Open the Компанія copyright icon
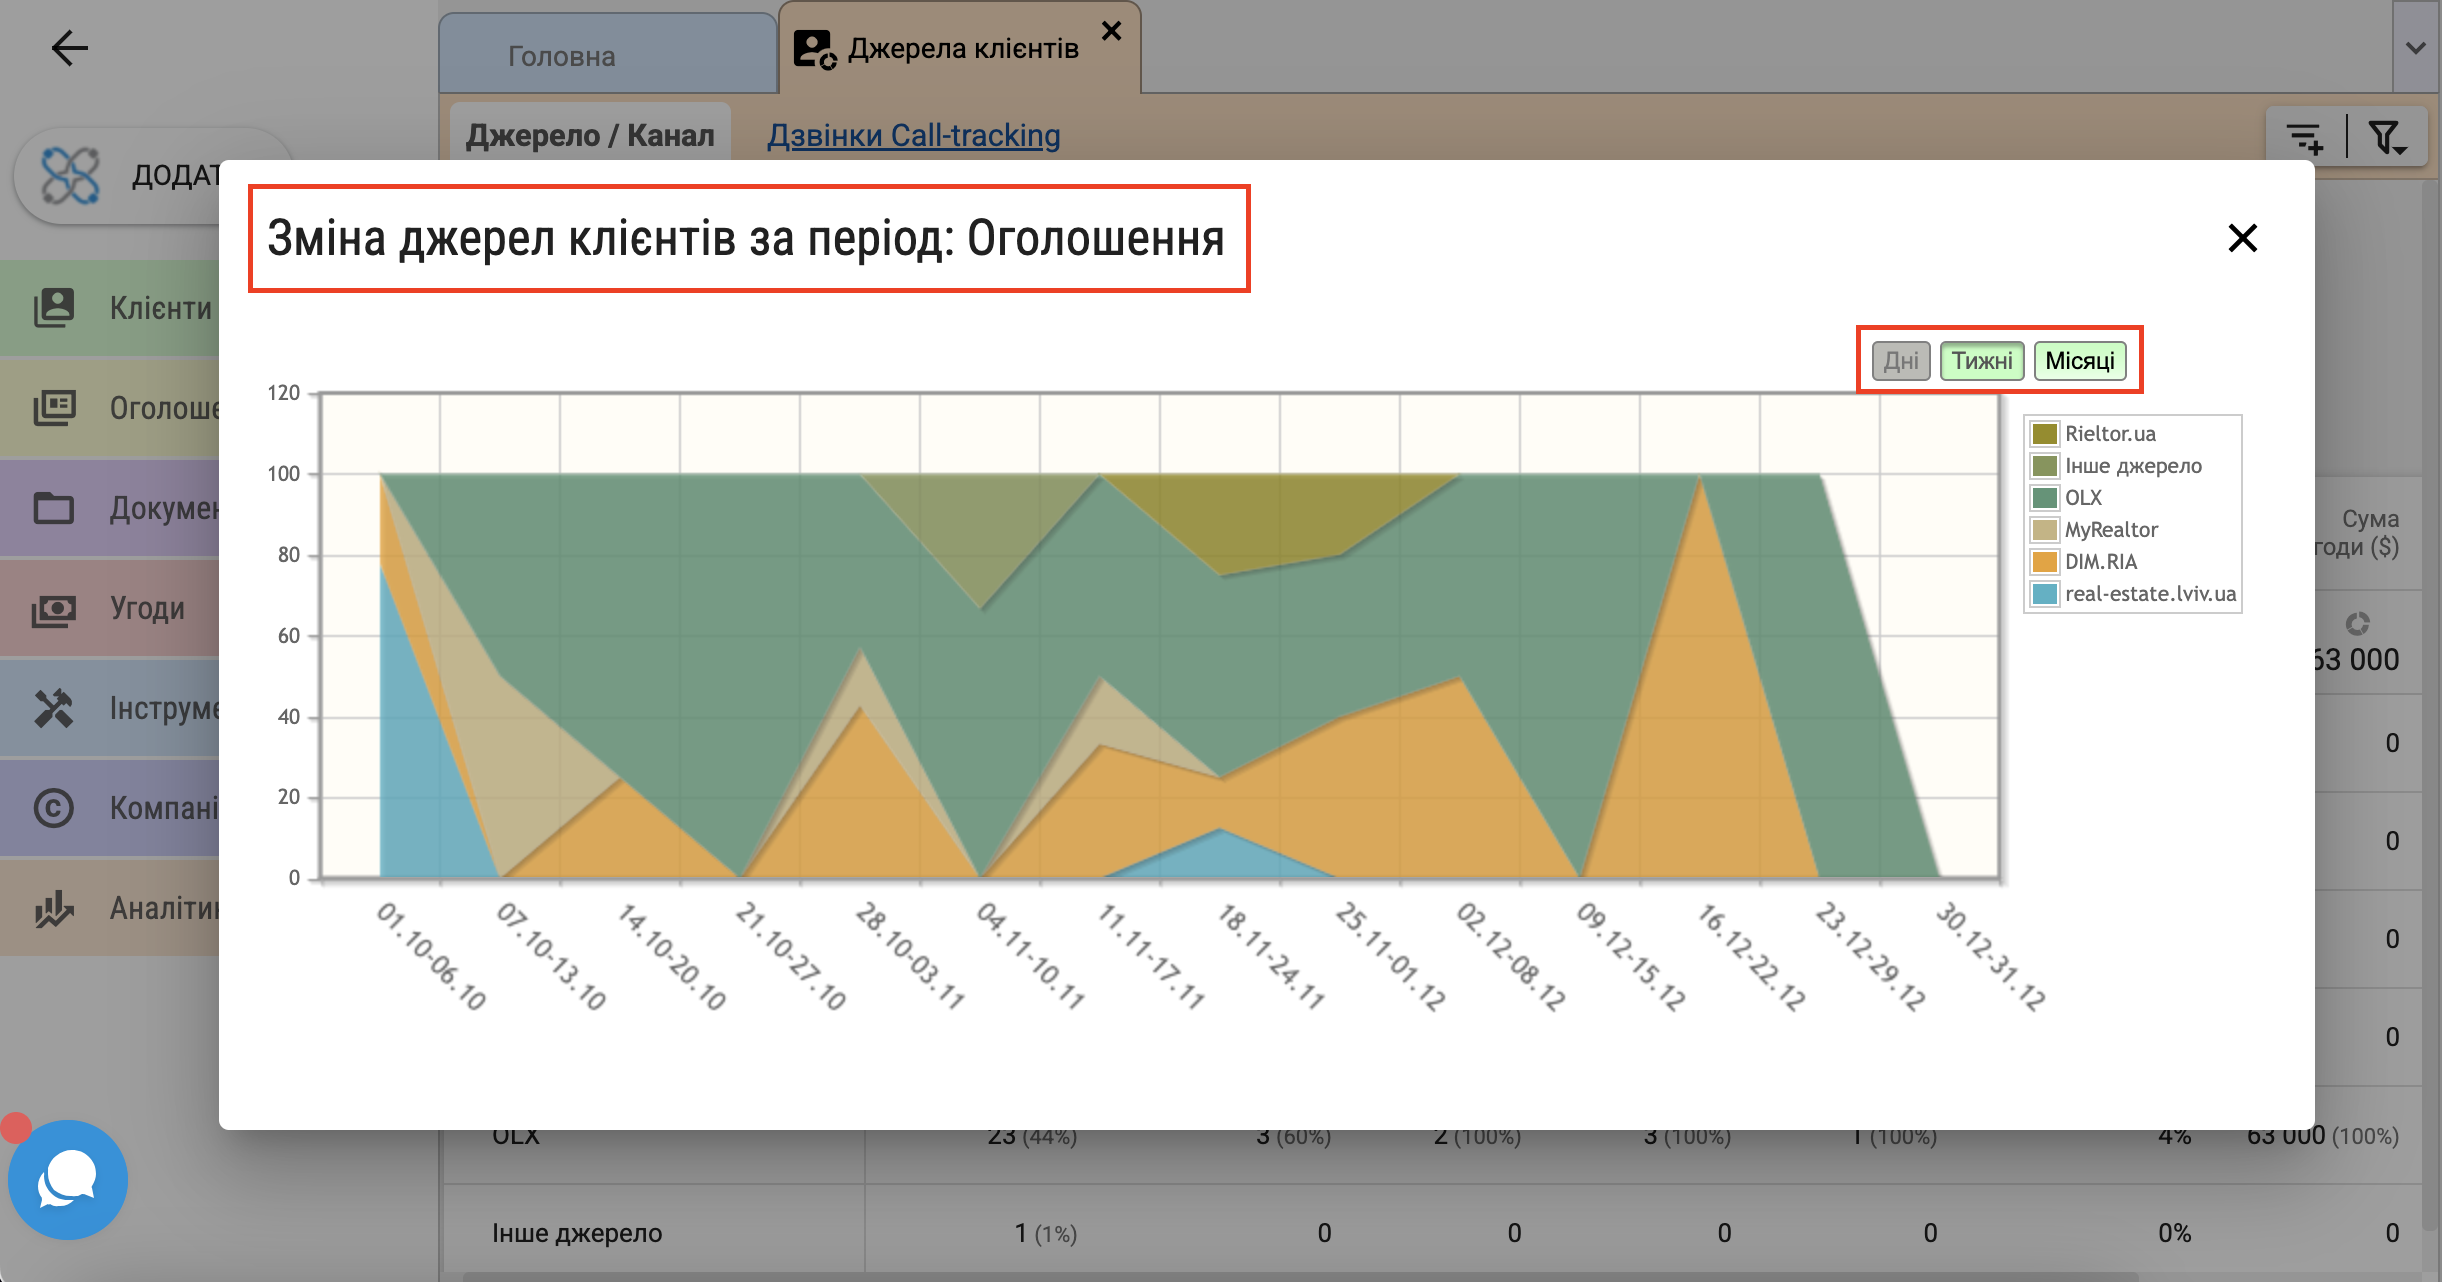Viewport: 2442px width, 1282px height. tap(54, 808)
